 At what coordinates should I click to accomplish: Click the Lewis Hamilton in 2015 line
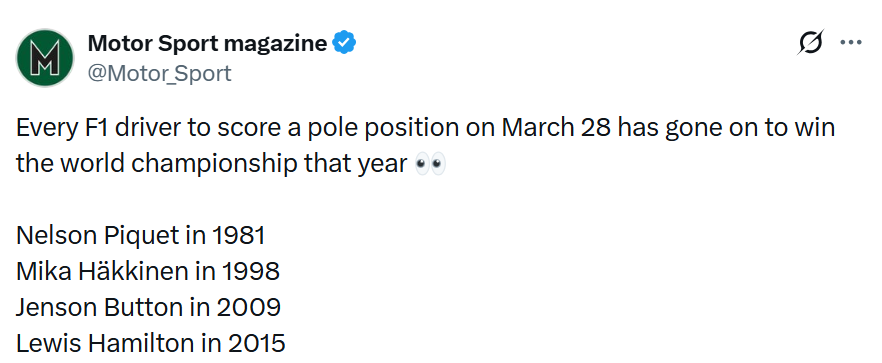(150, 343)
